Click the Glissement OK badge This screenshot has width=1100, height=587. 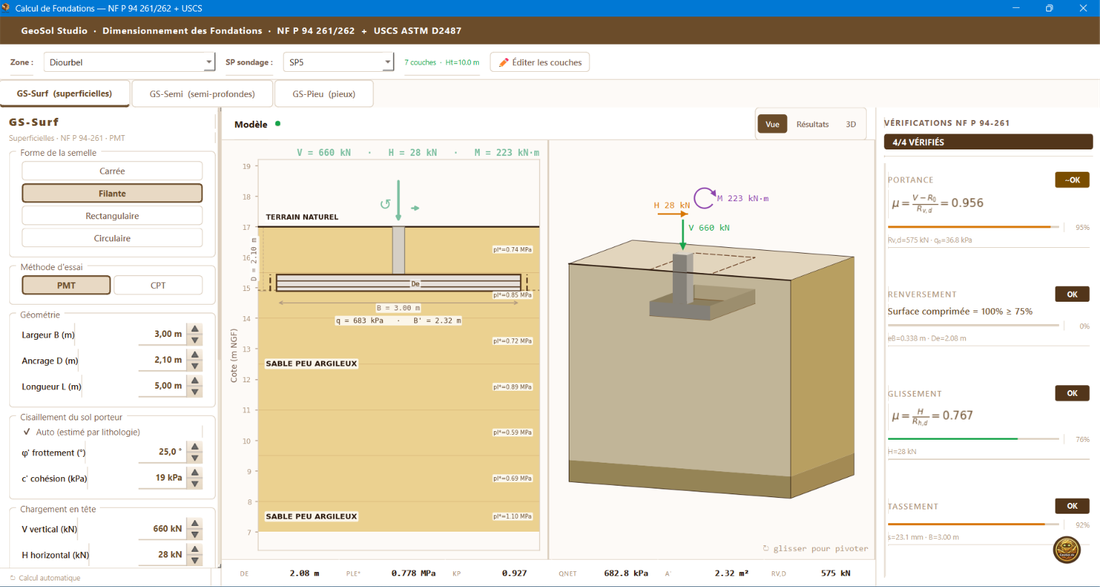coord(1072,393)
